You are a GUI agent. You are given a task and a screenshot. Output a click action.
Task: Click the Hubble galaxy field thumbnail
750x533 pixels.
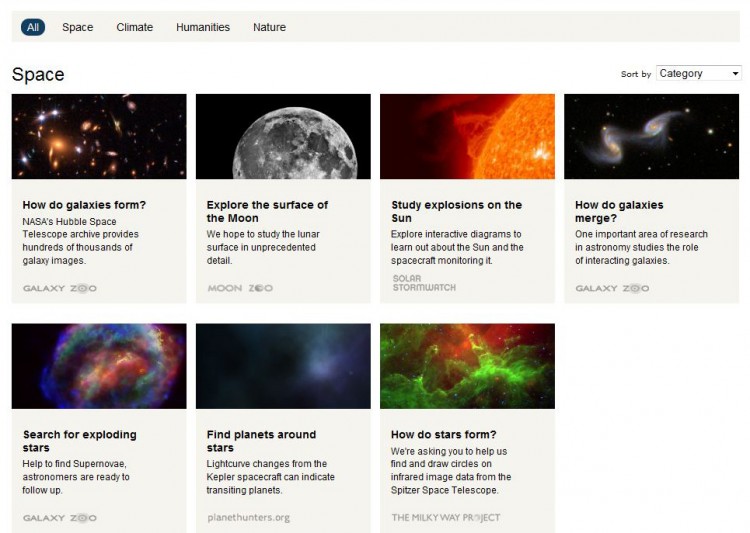[99, 137]
